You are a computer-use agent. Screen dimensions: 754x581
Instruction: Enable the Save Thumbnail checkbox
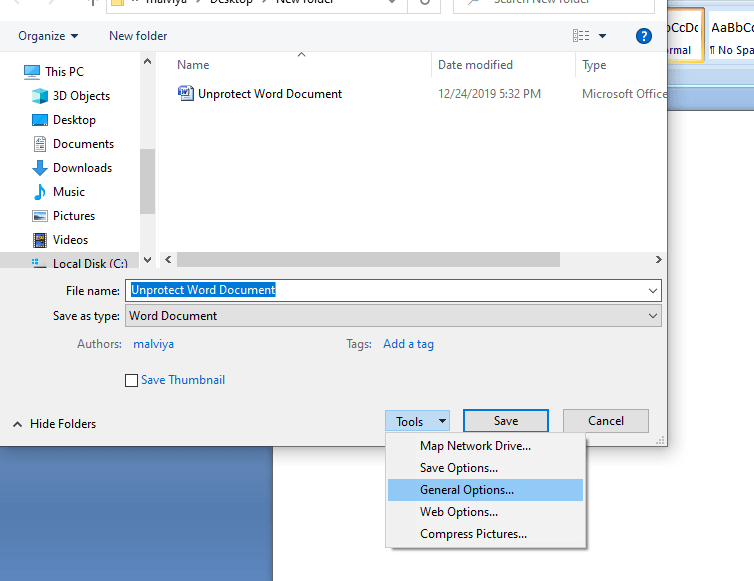(131, 380)
